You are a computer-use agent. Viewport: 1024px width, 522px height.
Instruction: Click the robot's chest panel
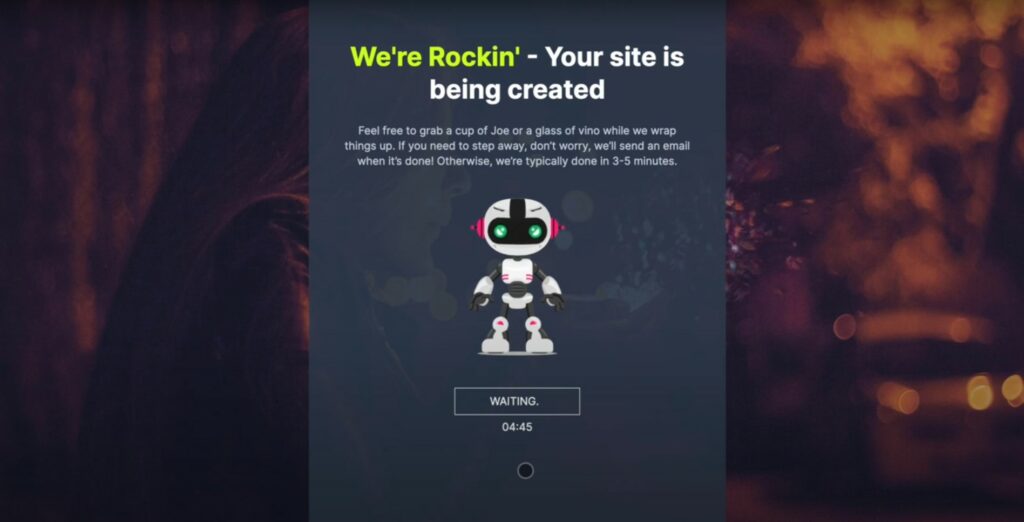coord(517,272)
